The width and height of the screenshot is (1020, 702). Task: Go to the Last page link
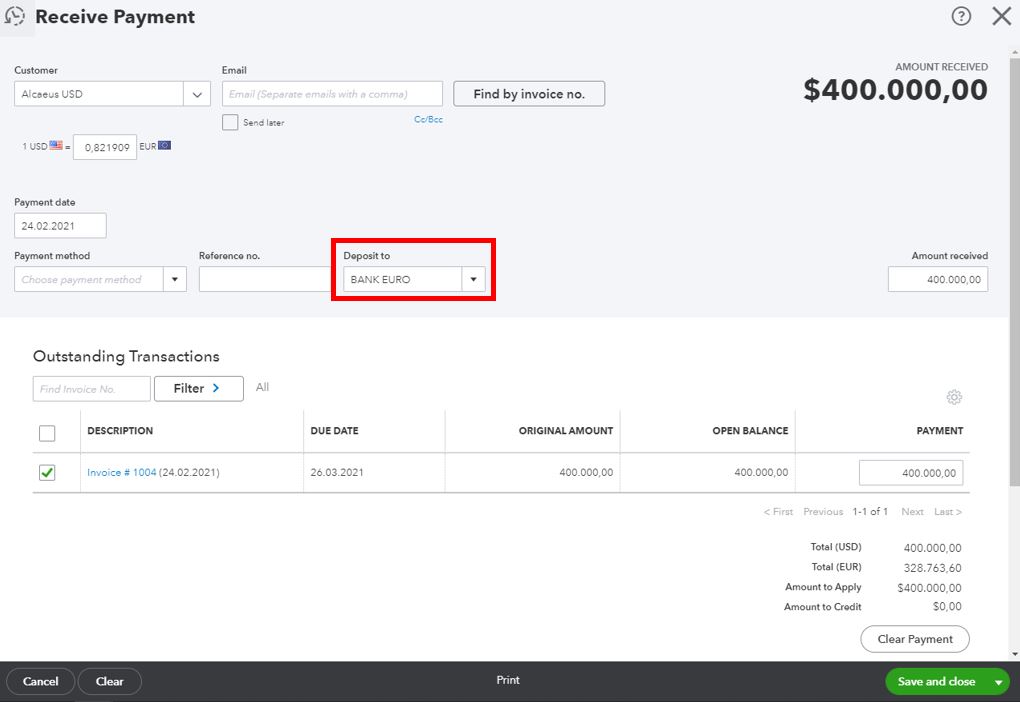pyautogui.click(x=948, y=512)
